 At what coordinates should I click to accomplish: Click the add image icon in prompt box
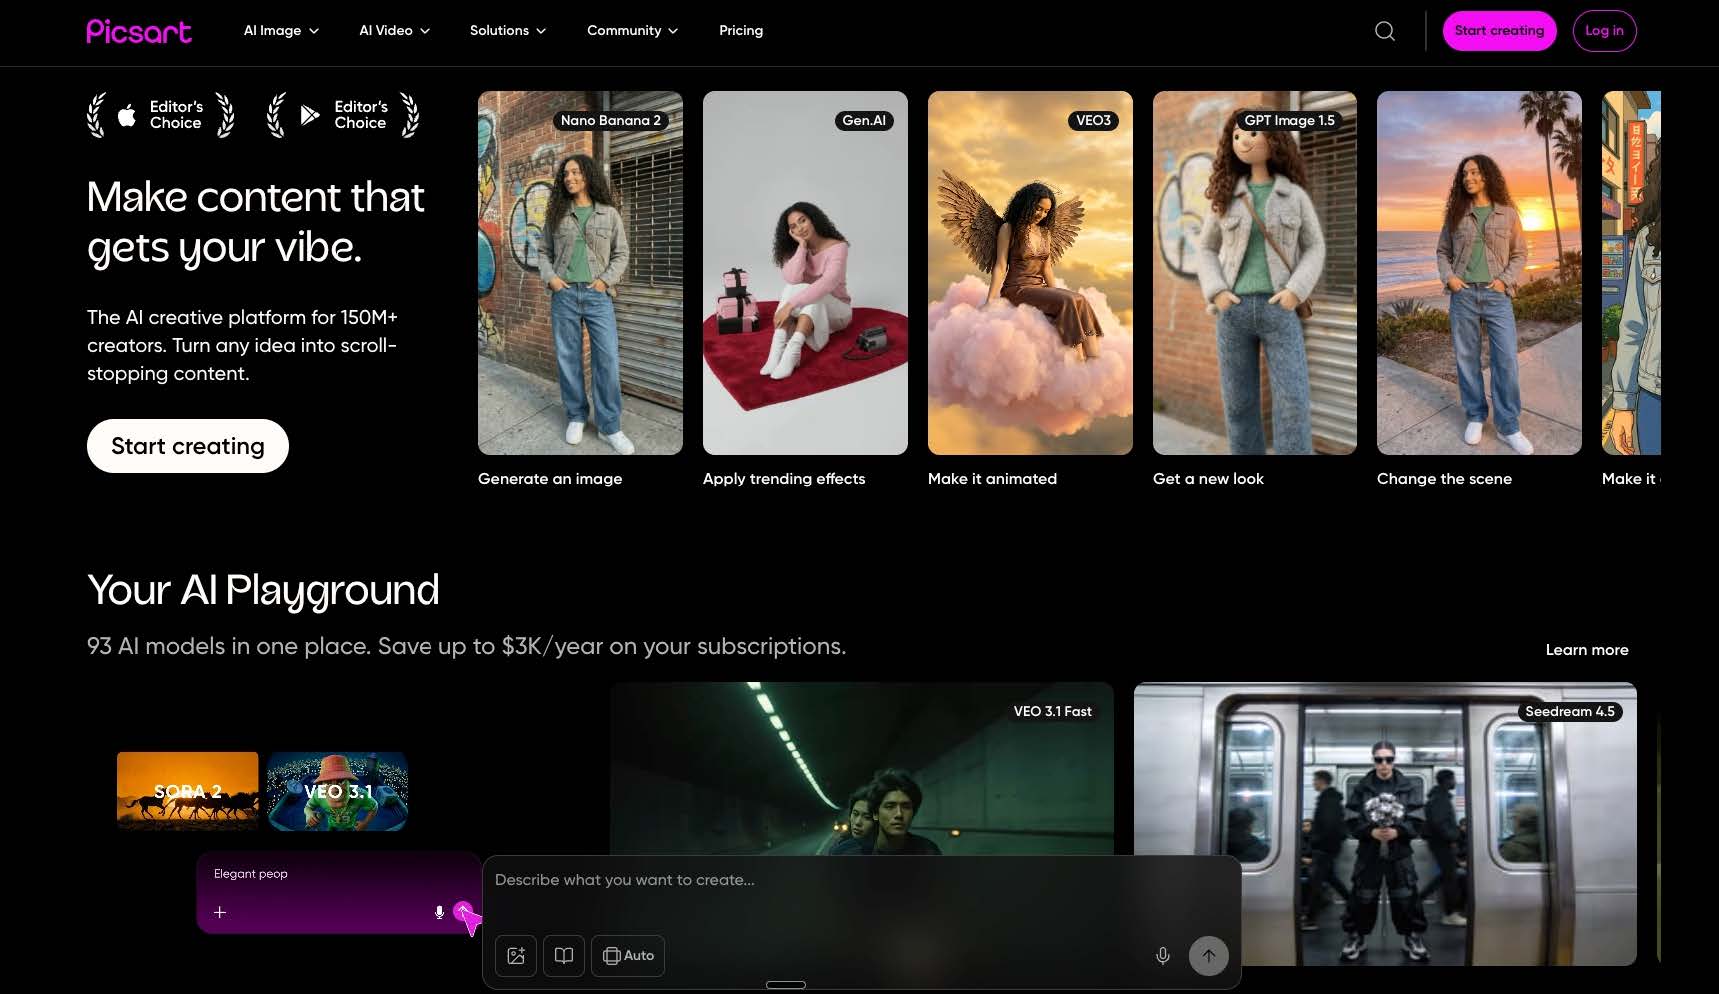tap(516, 956)
